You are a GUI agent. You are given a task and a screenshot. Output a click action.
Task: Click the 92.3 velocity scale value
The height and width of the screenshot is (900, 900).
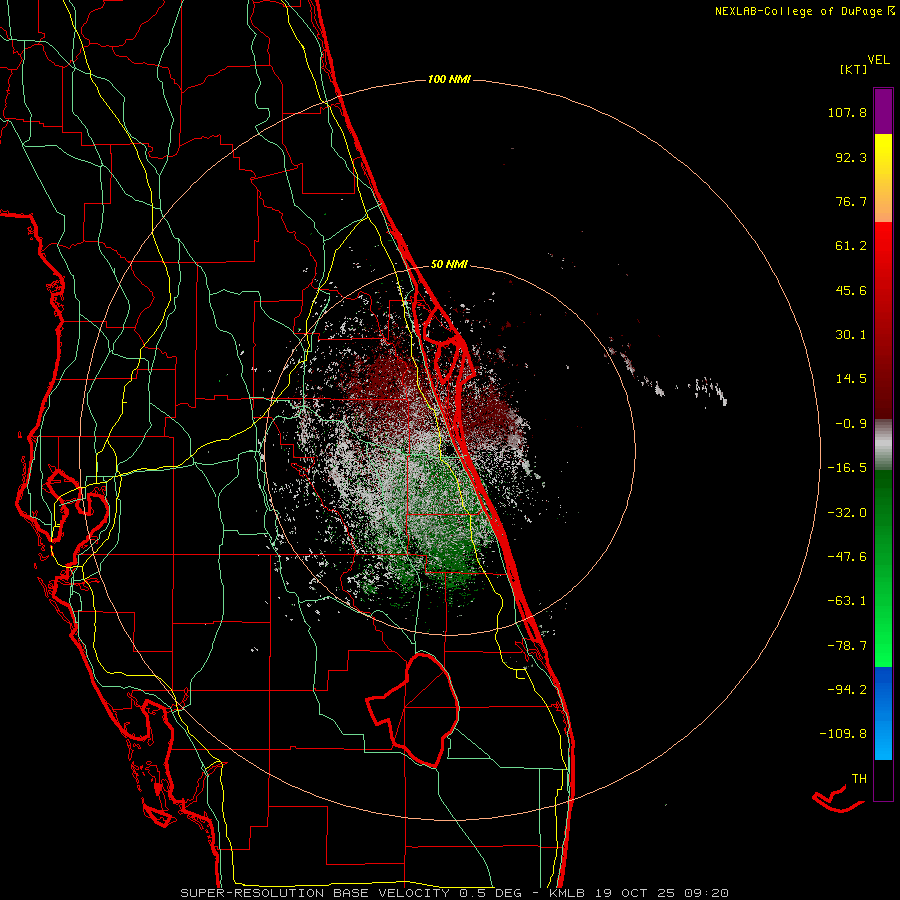coord(851,157)
